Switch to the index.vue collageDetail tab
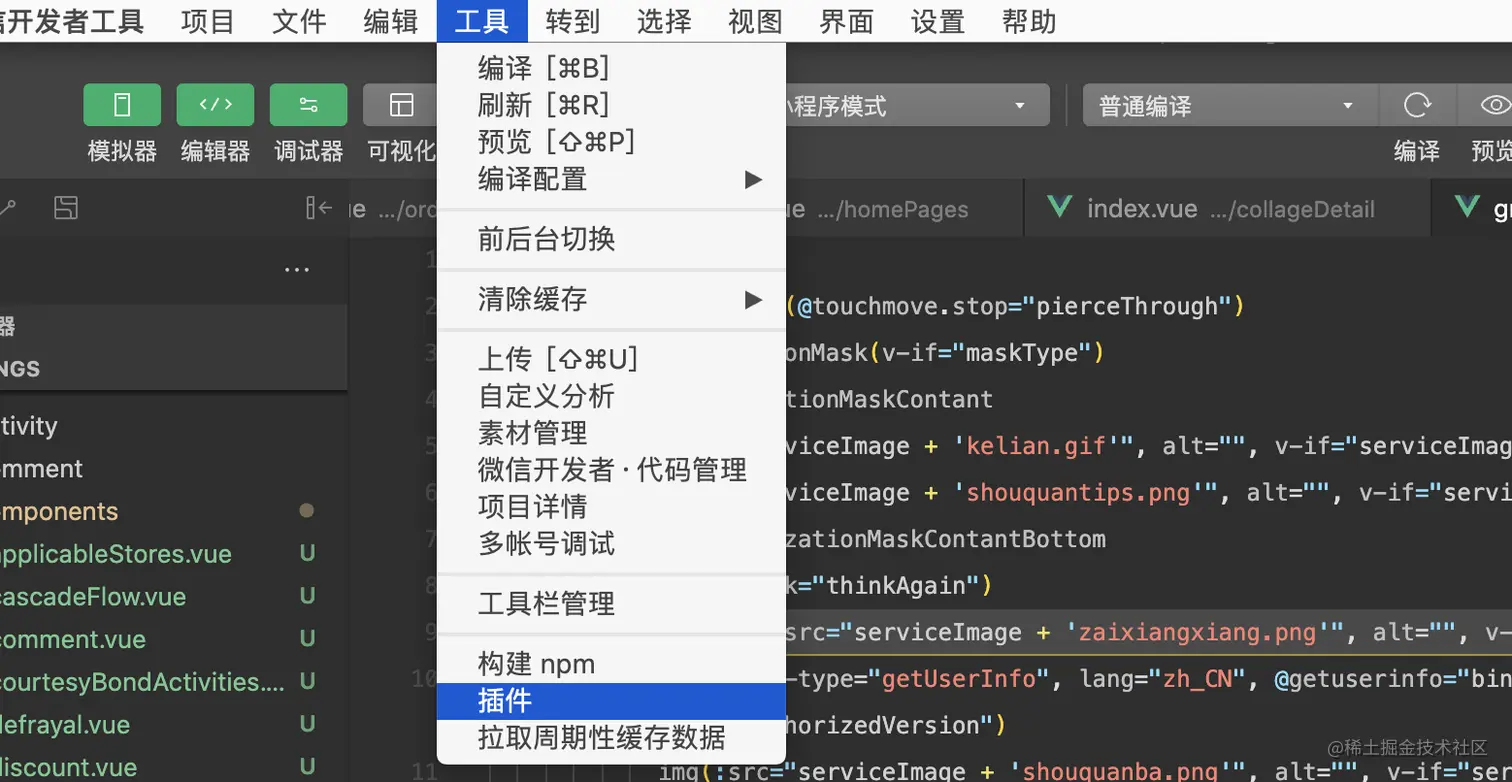 tap(1228, 208)
